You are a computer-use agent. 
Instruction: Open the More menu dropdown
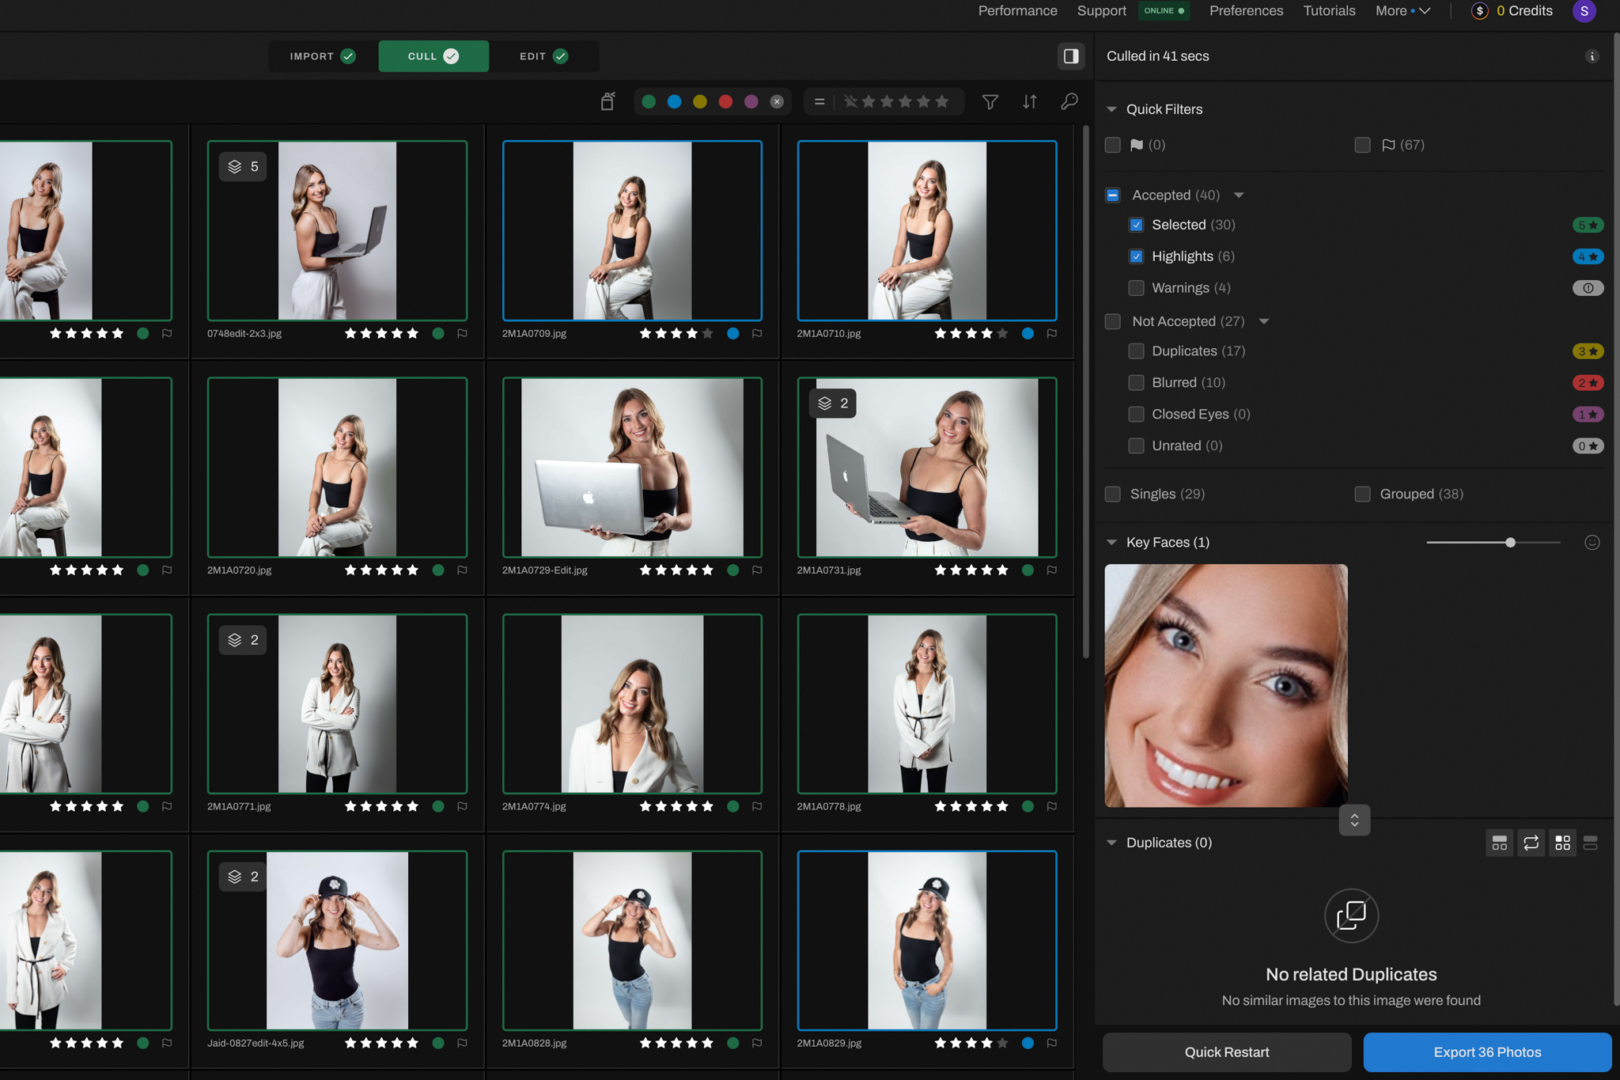(1402, 11)
